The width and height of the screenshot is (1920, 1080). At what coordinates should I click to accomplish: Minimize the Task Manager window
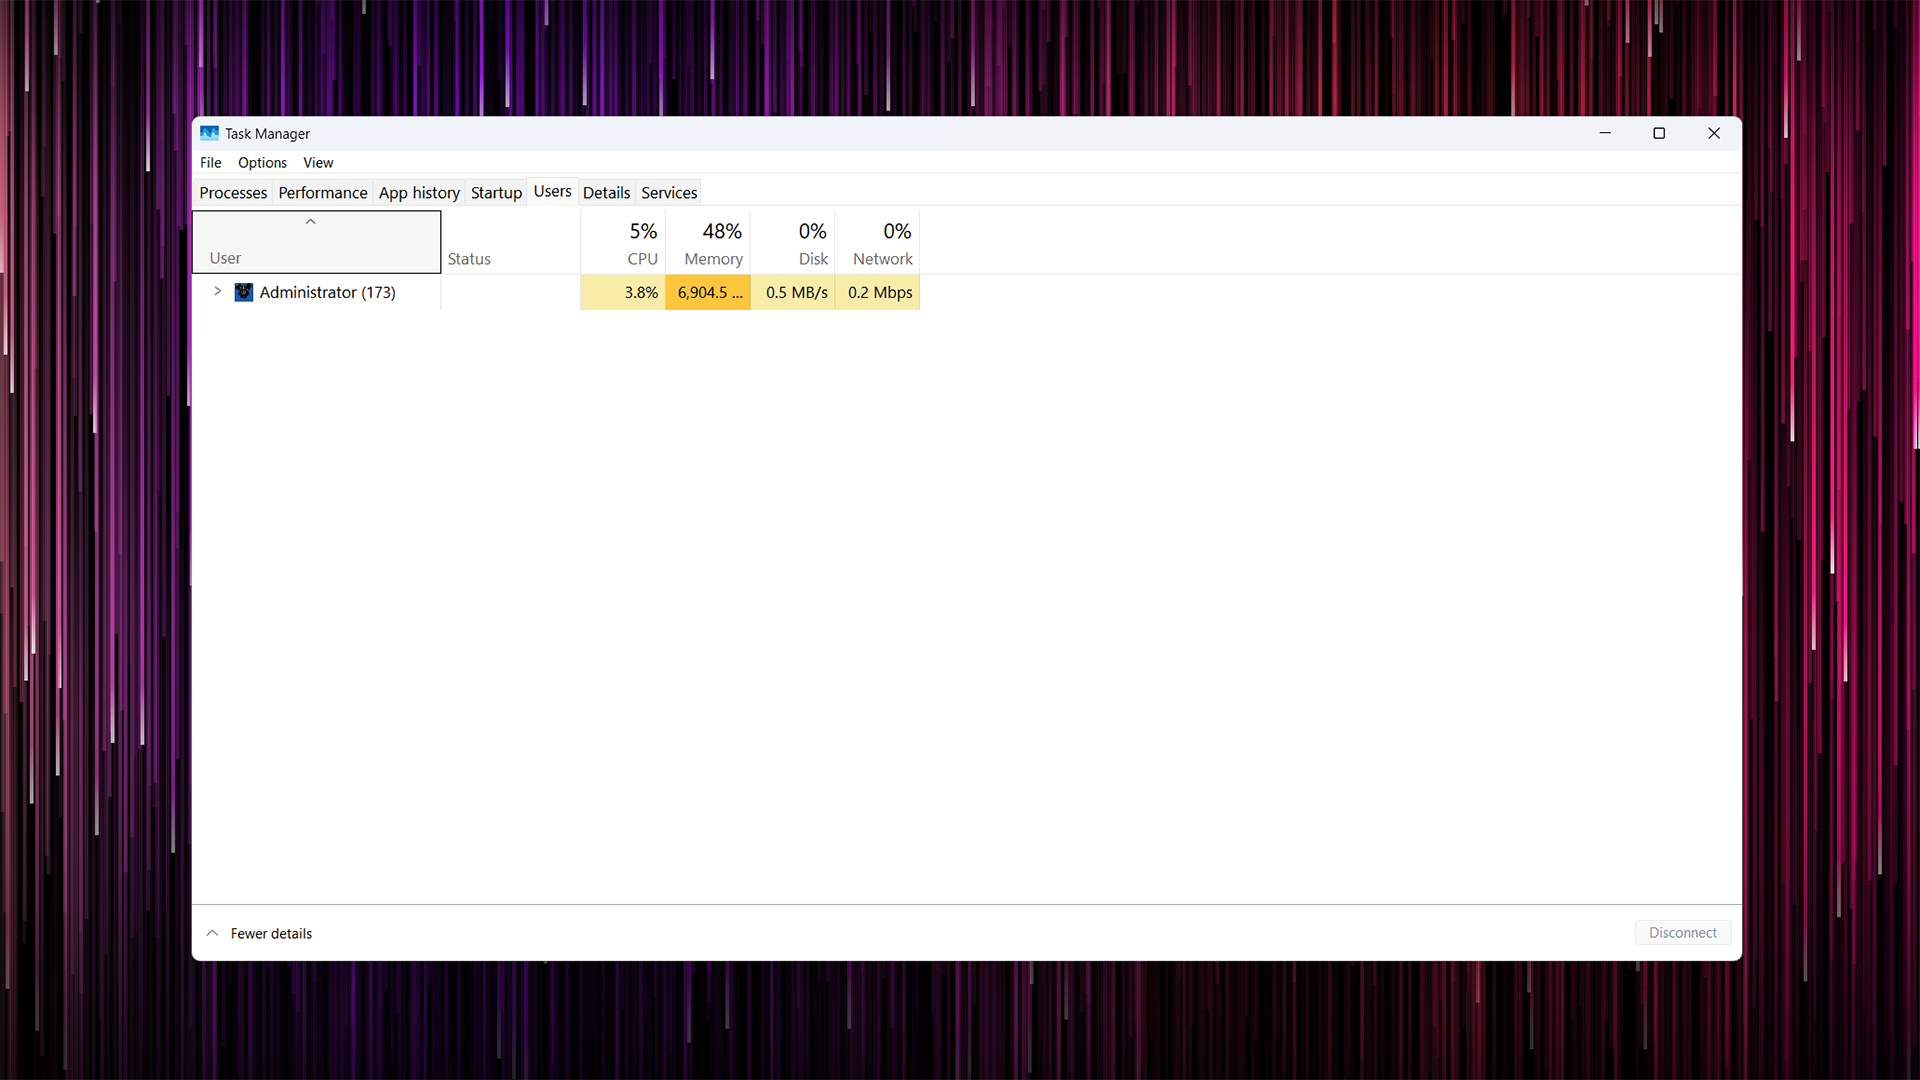[x=1605, y=133]
